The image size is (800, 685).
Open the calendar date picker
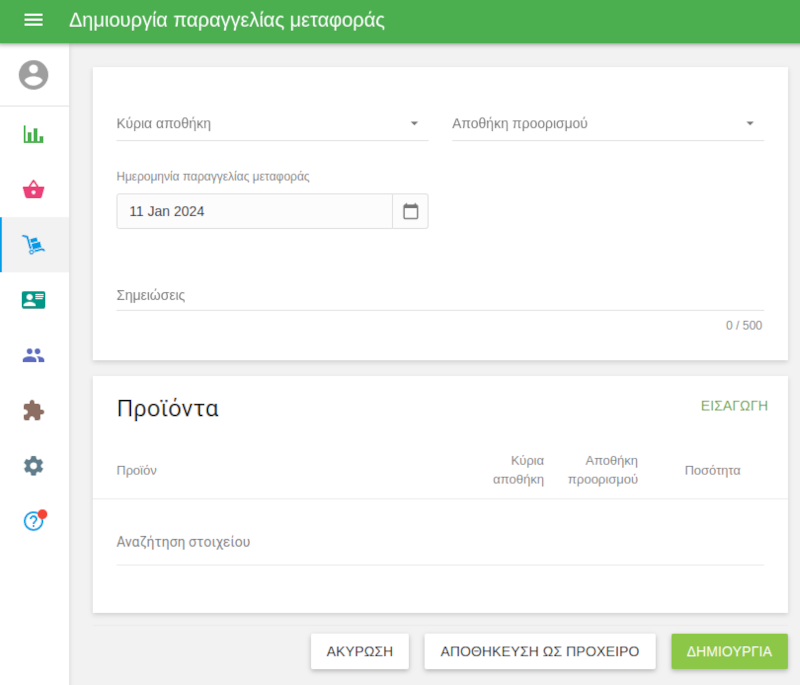point(410,211)
